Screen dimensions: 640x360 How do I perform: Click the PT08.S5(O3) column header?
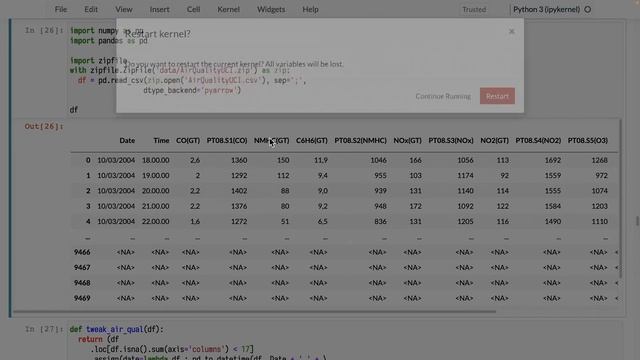(588, 140)
